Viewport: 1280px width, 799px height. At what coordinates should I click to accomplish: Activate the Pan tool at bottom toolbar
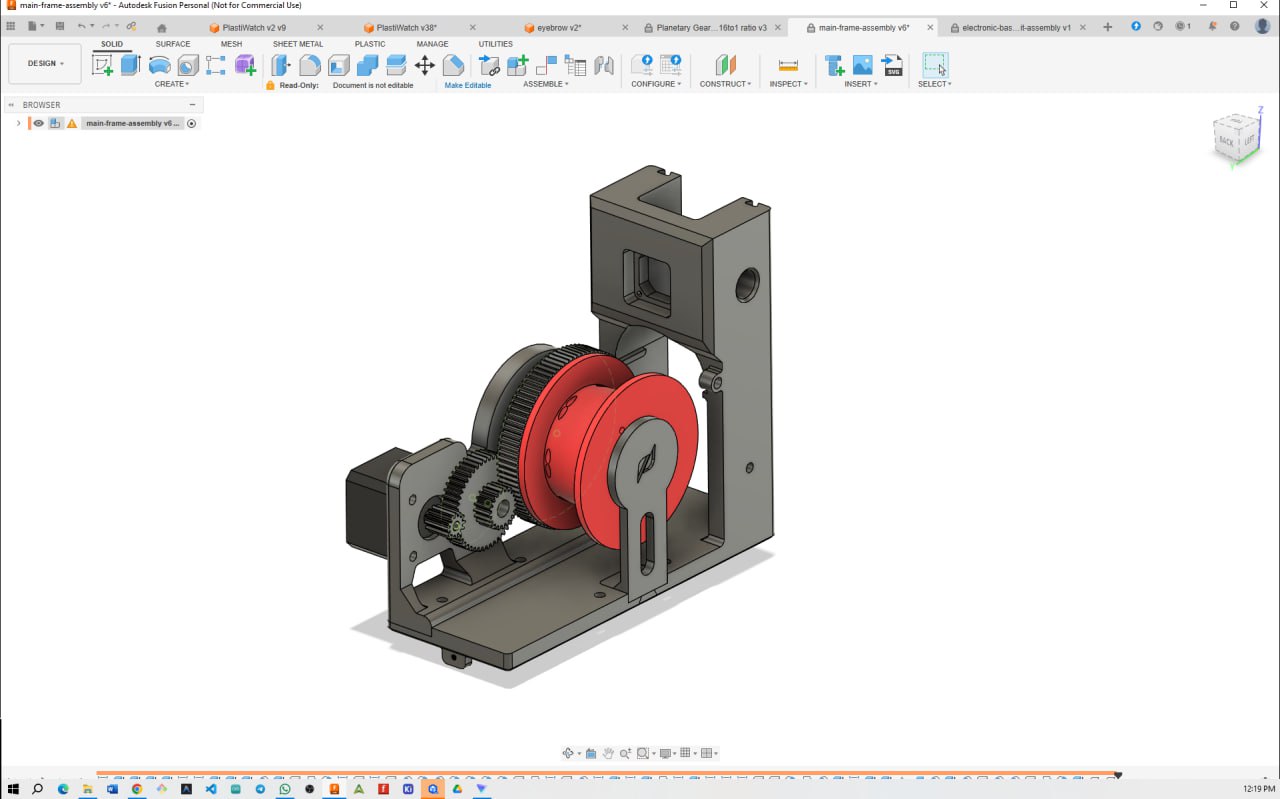608,752
